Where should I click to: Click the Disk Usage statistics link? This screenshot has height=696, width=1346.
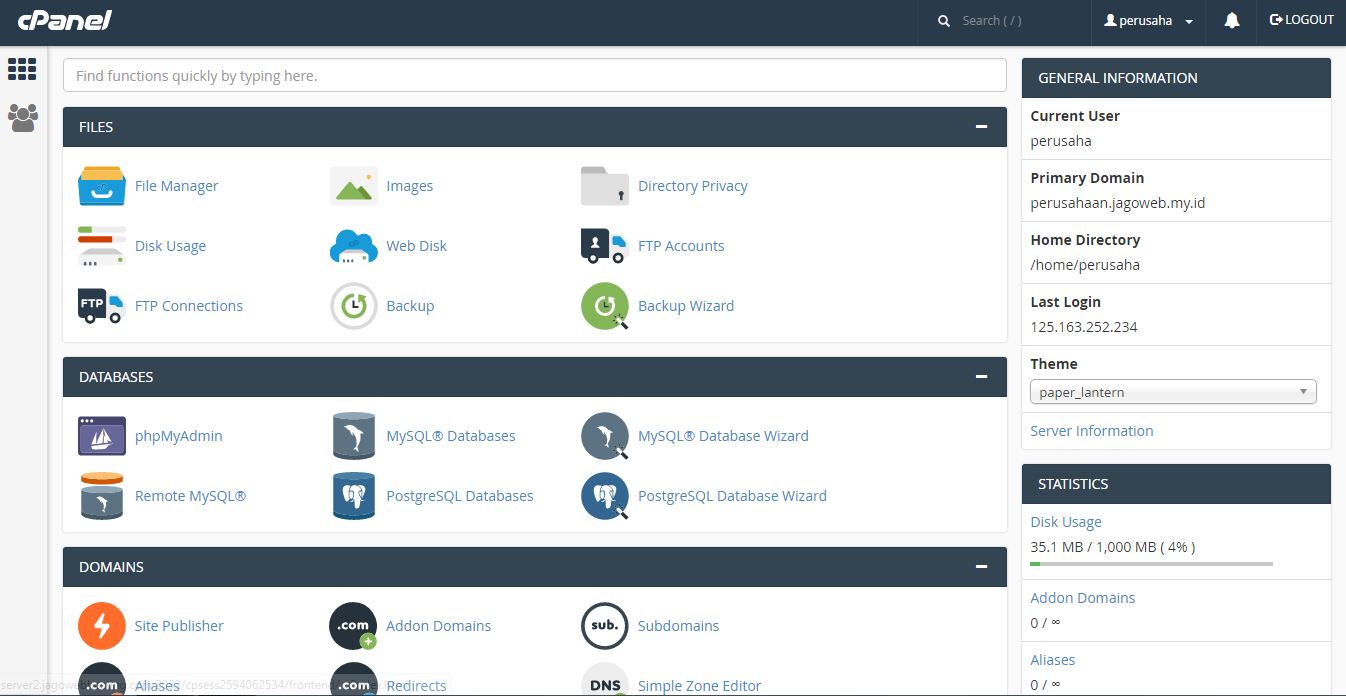pyautogui.click(x=1066, y=522)
